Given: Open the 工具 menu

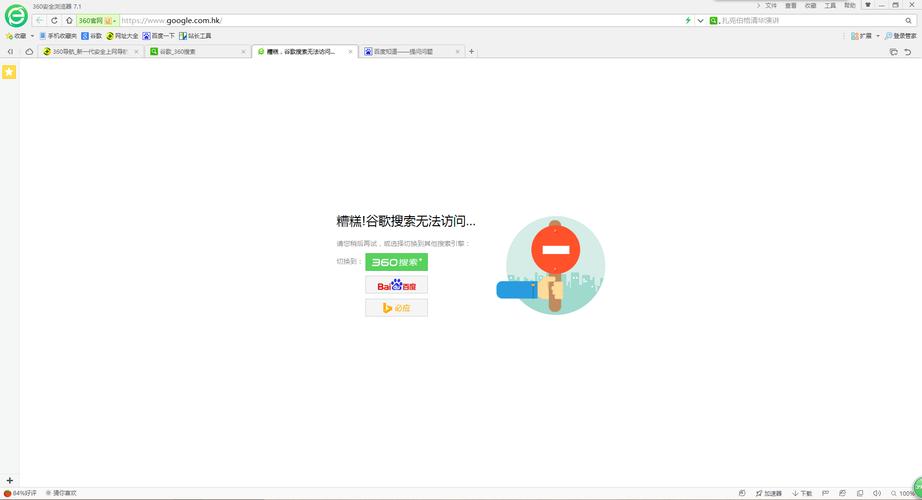Looking at the screenshot, I should (830, 5).
